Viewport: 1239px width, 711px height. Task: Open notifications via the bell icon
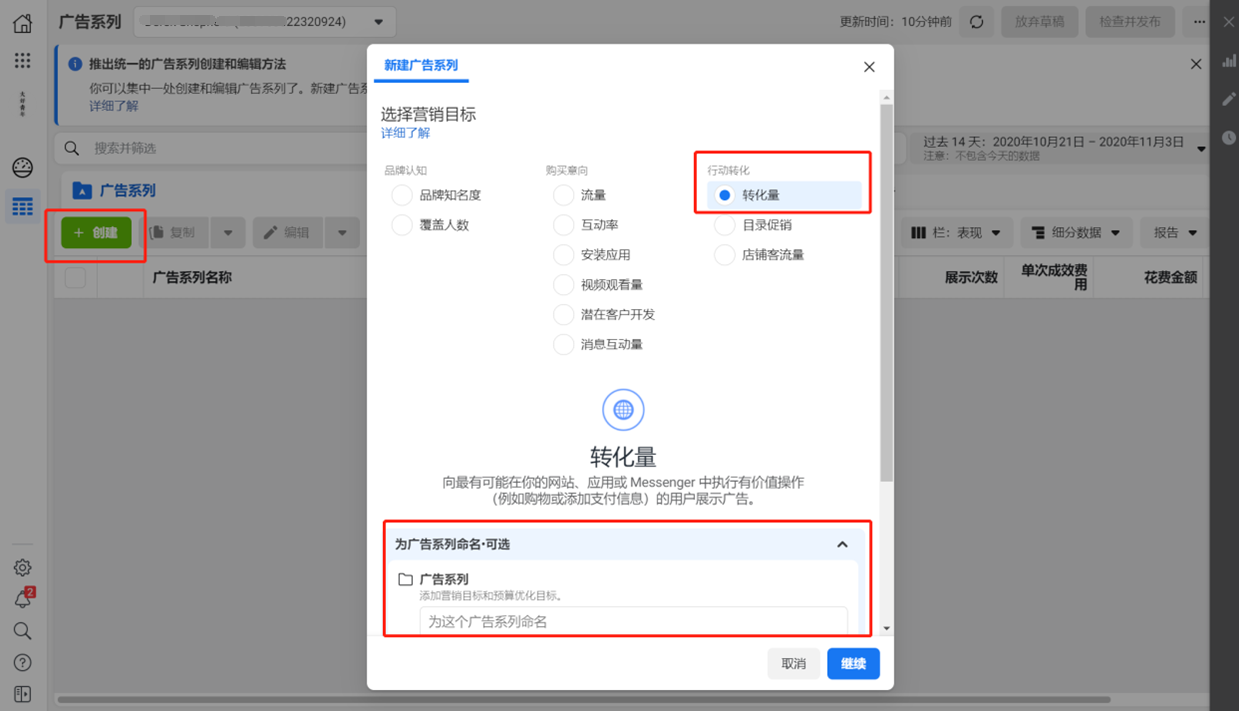21,598
